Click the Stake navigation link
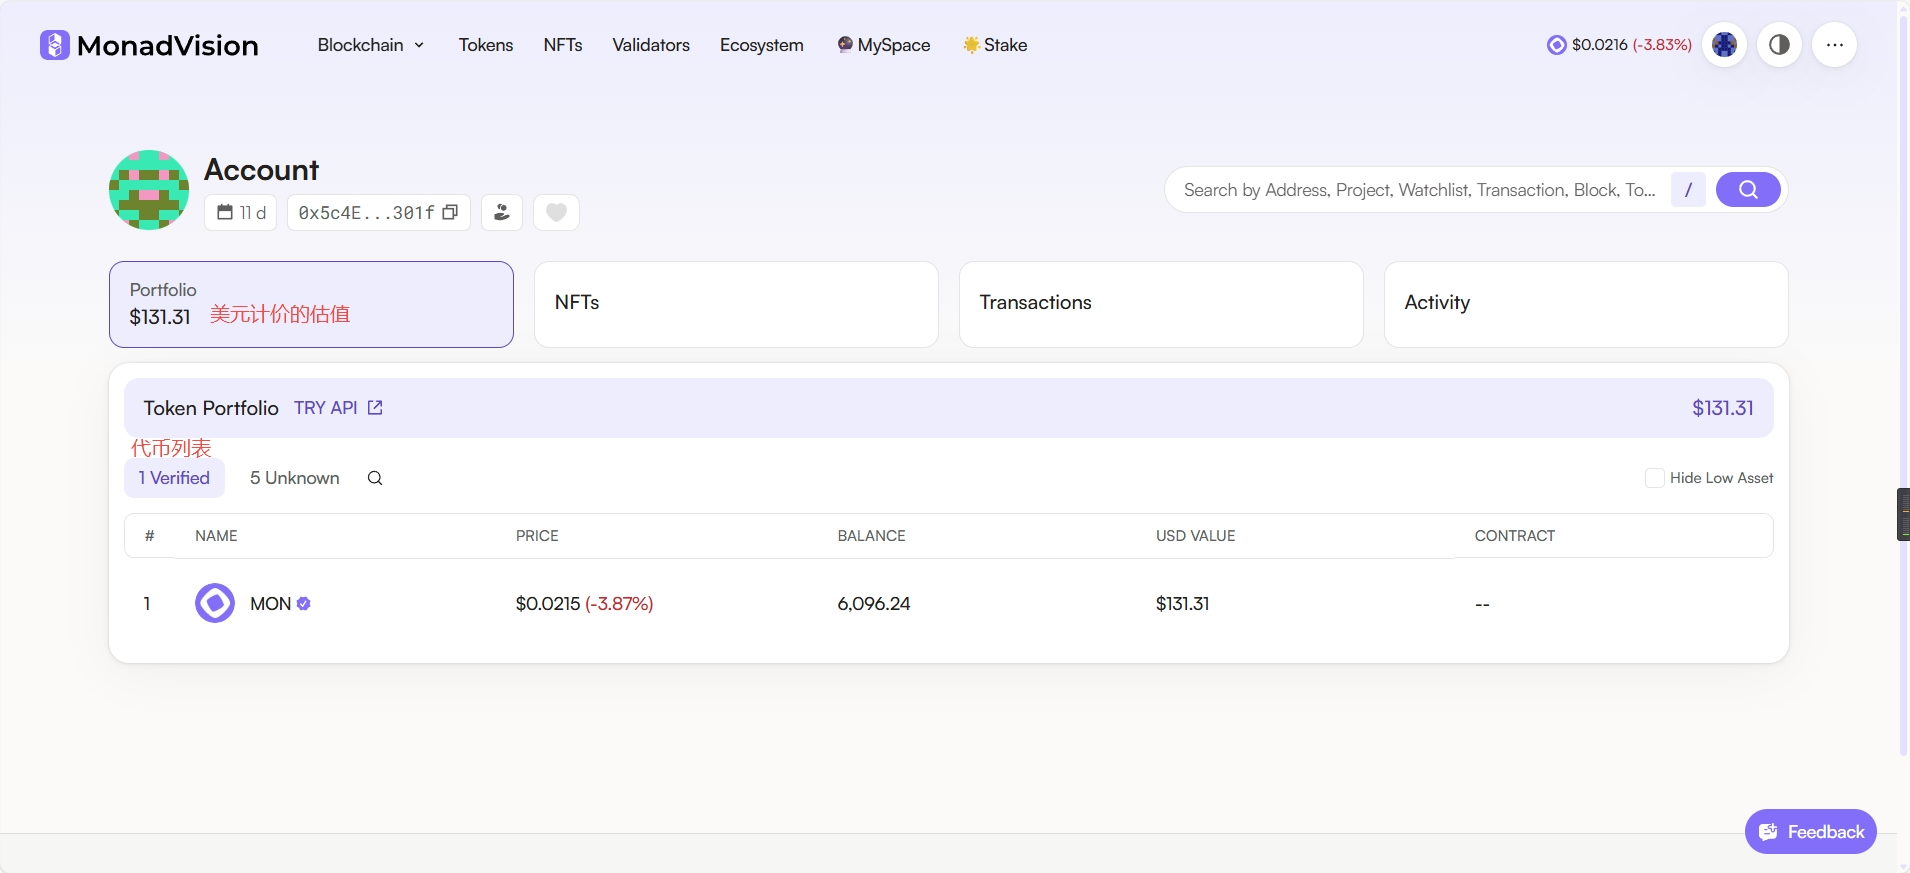The image size is (1910, 873). (995, 45)
